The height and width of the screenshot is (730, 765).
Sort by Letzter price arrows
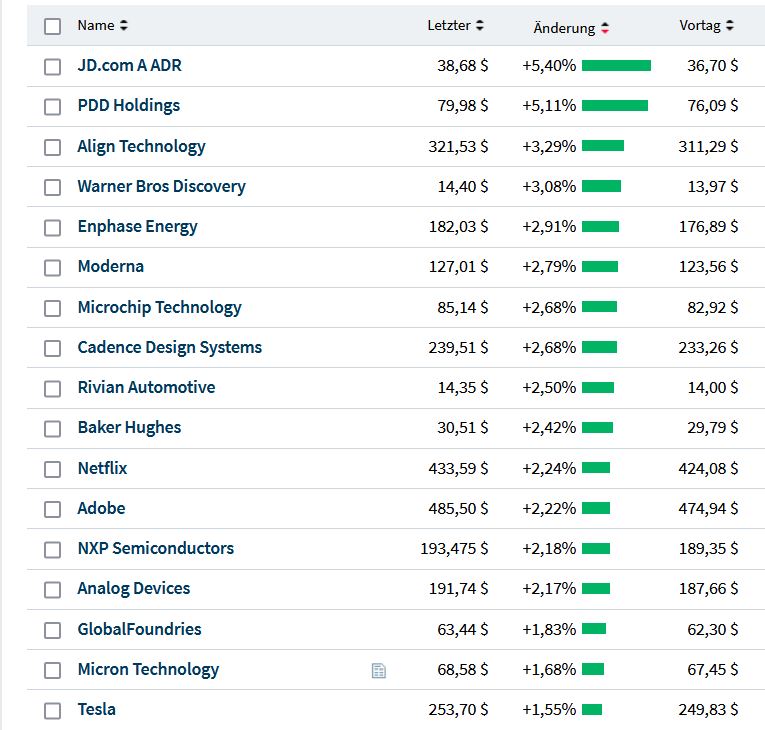tap(480, 26)
